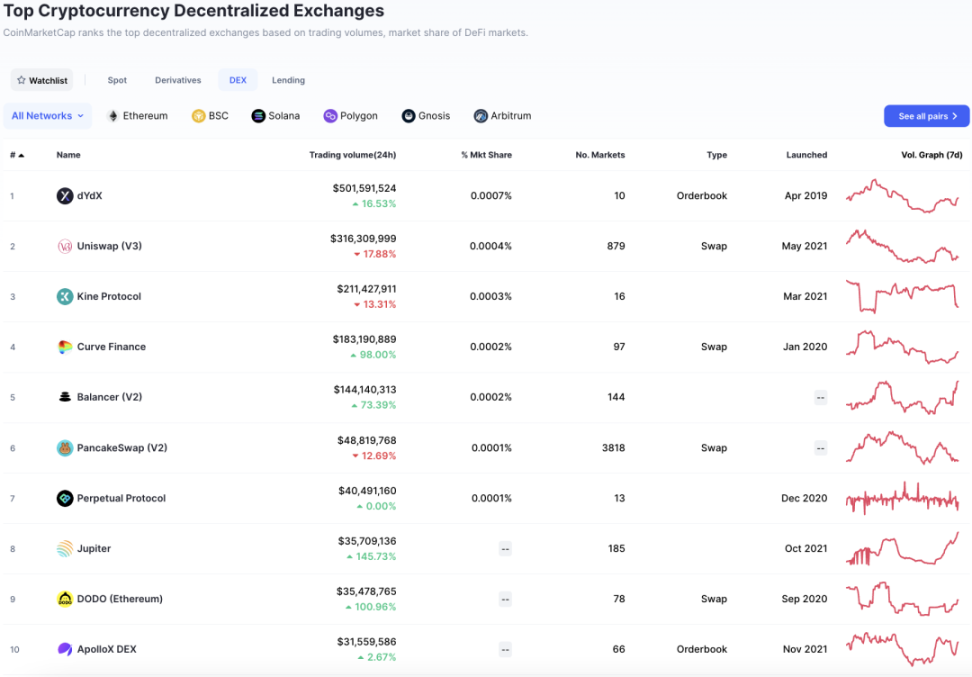Click the Kine Protocol logo icon

pos(64,296)
